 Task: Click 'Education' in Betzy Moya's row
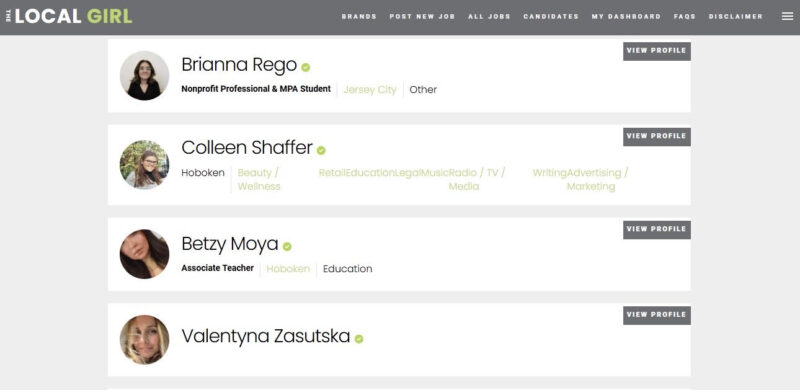tap(347, 269)
